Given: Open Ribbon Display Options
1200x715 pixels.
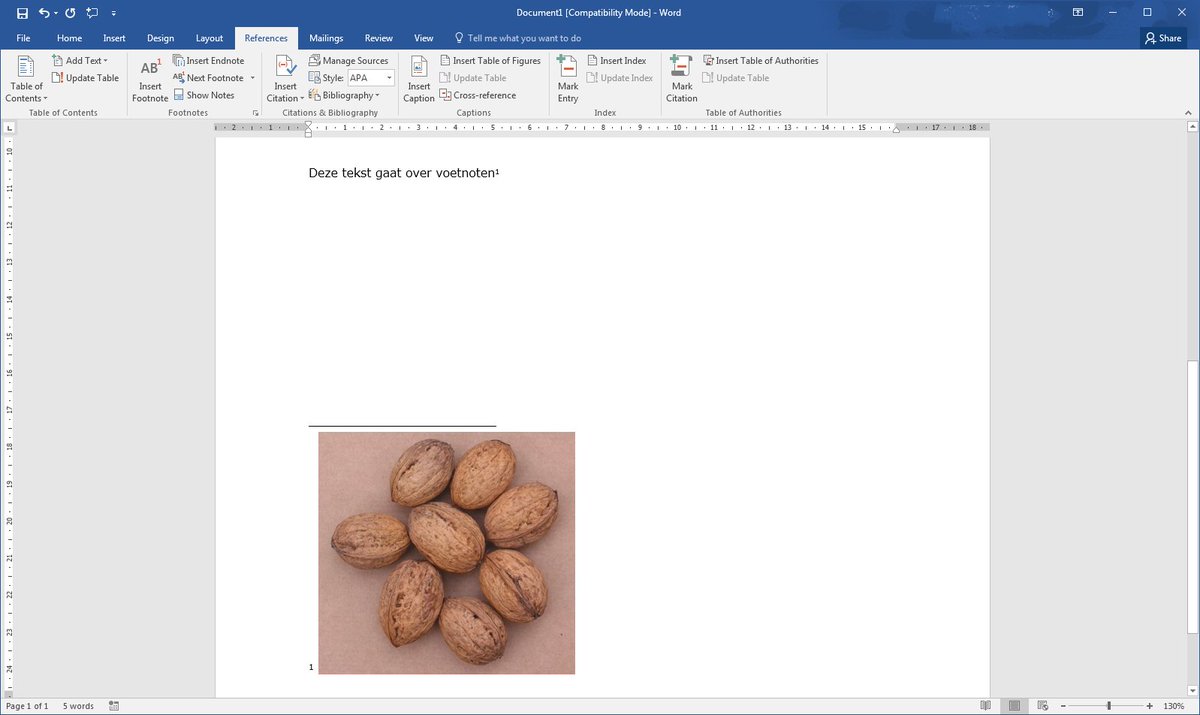Looking at the screenshot, I should tap(1078, 12).
